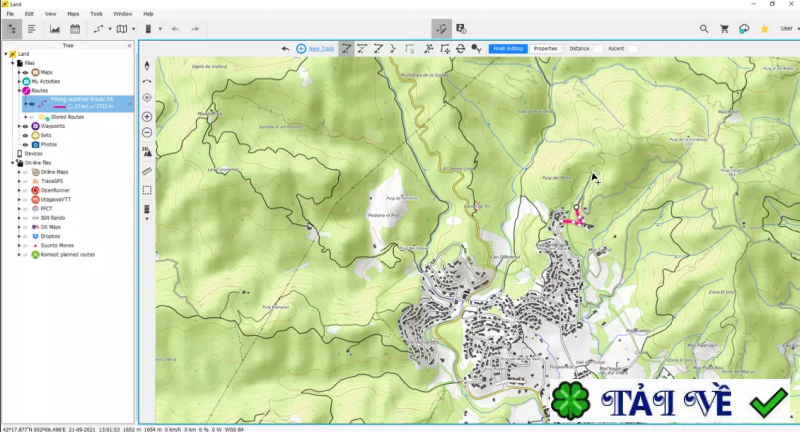Click the center on GPS position icon
The height and width of the screenshot is (432, 800).
coord(147,97)
